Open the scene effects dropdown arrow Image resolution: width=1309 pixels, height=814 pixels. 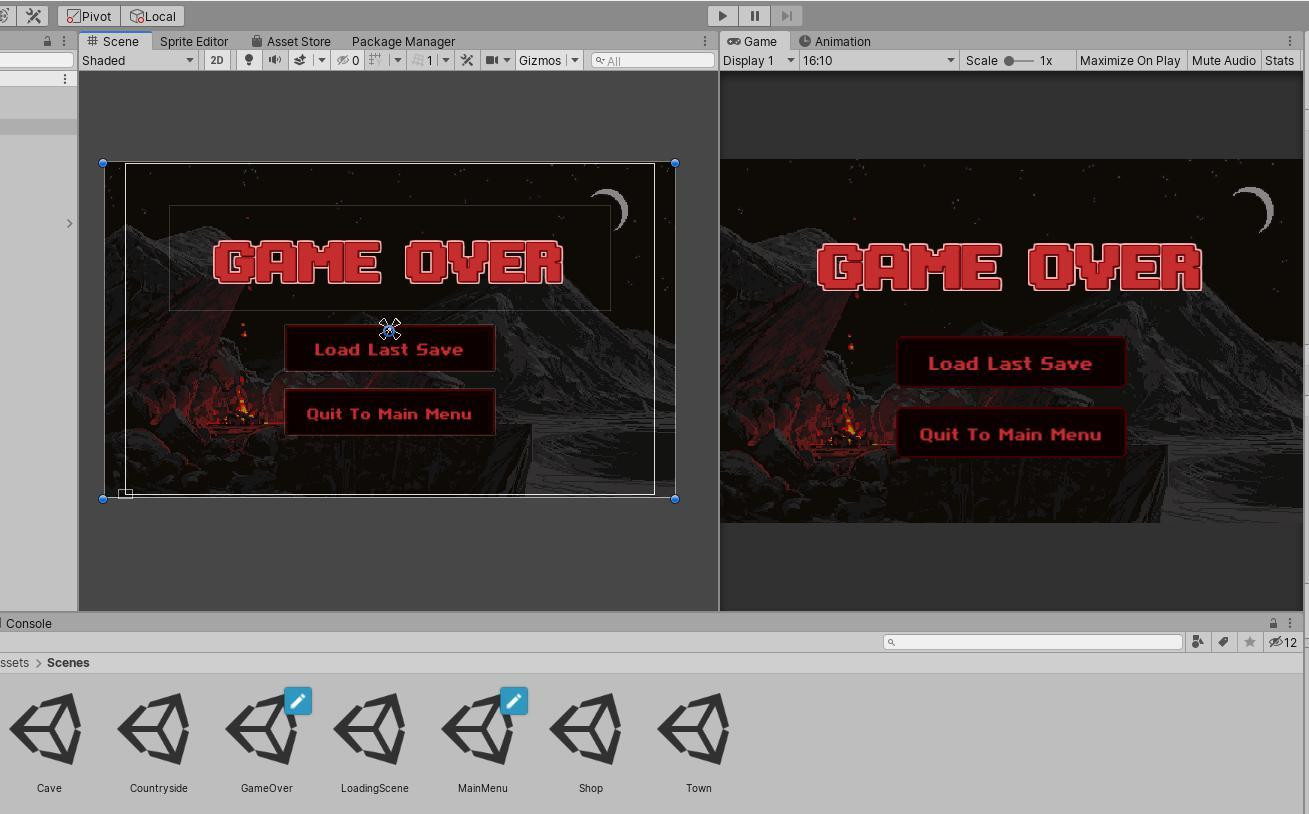(x=321, y=60)
